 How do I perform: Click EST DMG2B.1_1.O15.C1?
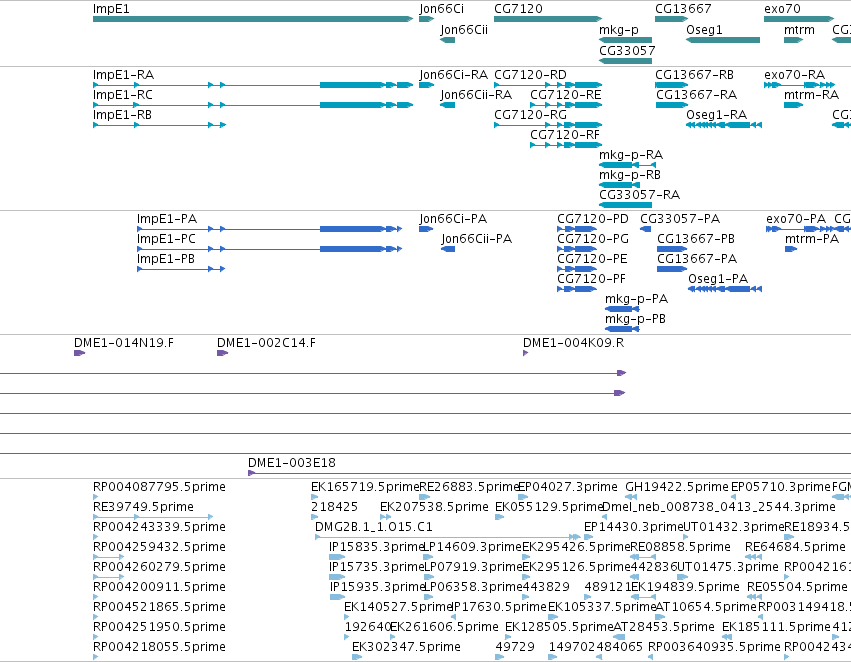coord(448,537)
